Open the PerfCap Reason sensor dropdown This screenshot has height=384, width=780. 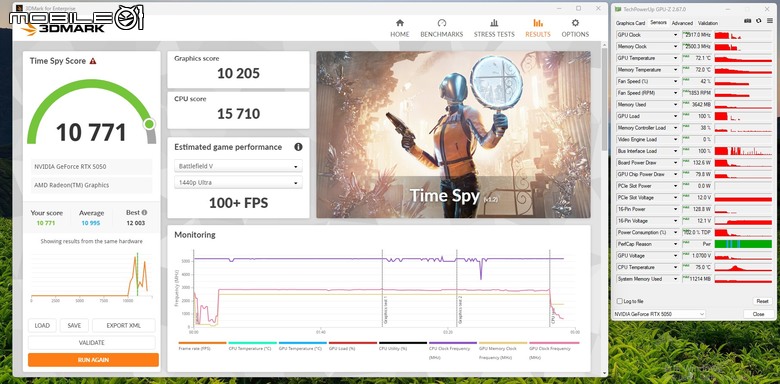[x=676, y=244]
